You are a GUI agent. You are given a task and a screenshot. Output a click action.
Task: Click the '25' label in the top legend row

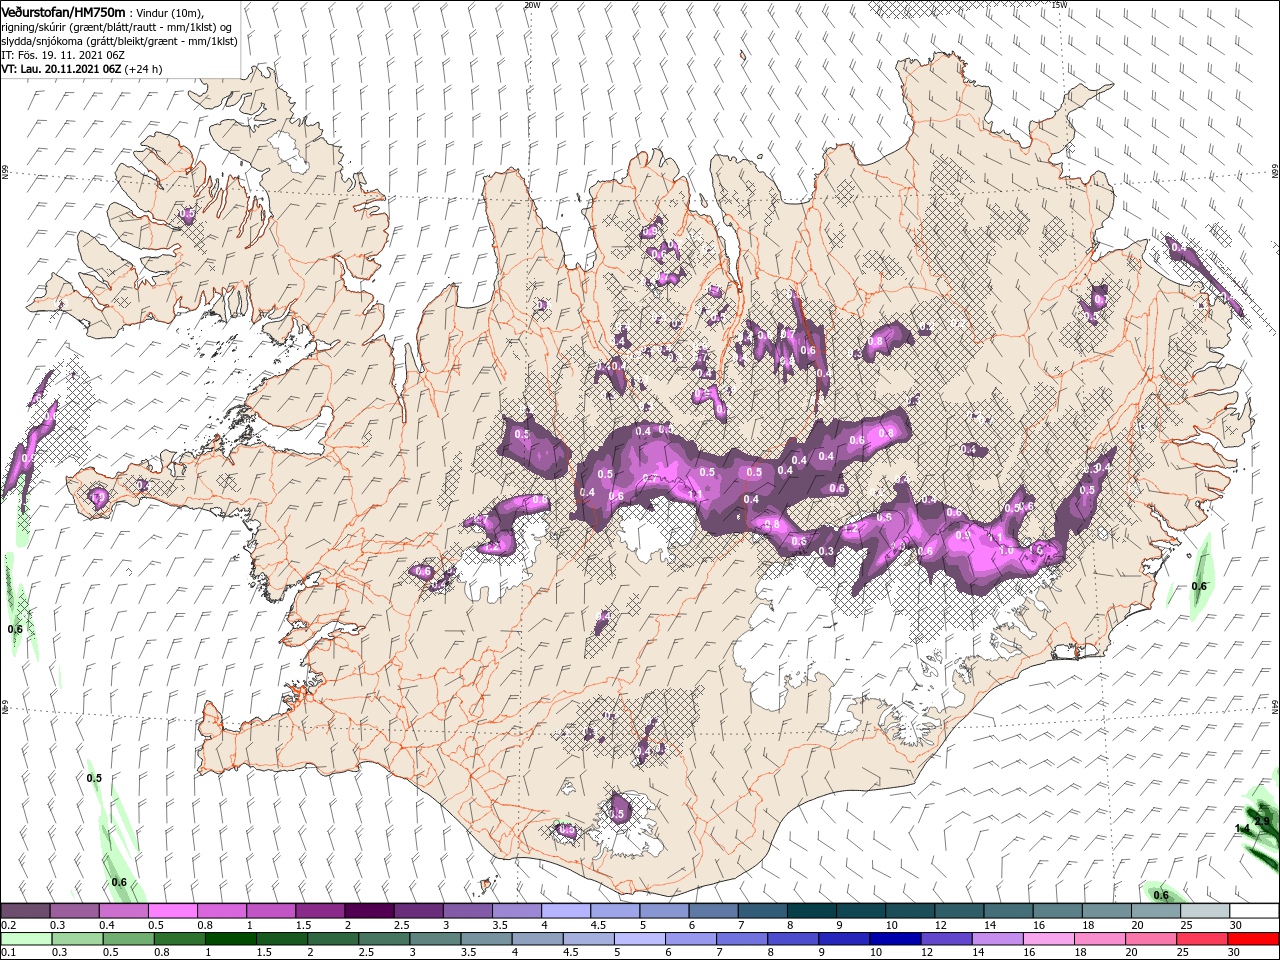pos(1186,925)
